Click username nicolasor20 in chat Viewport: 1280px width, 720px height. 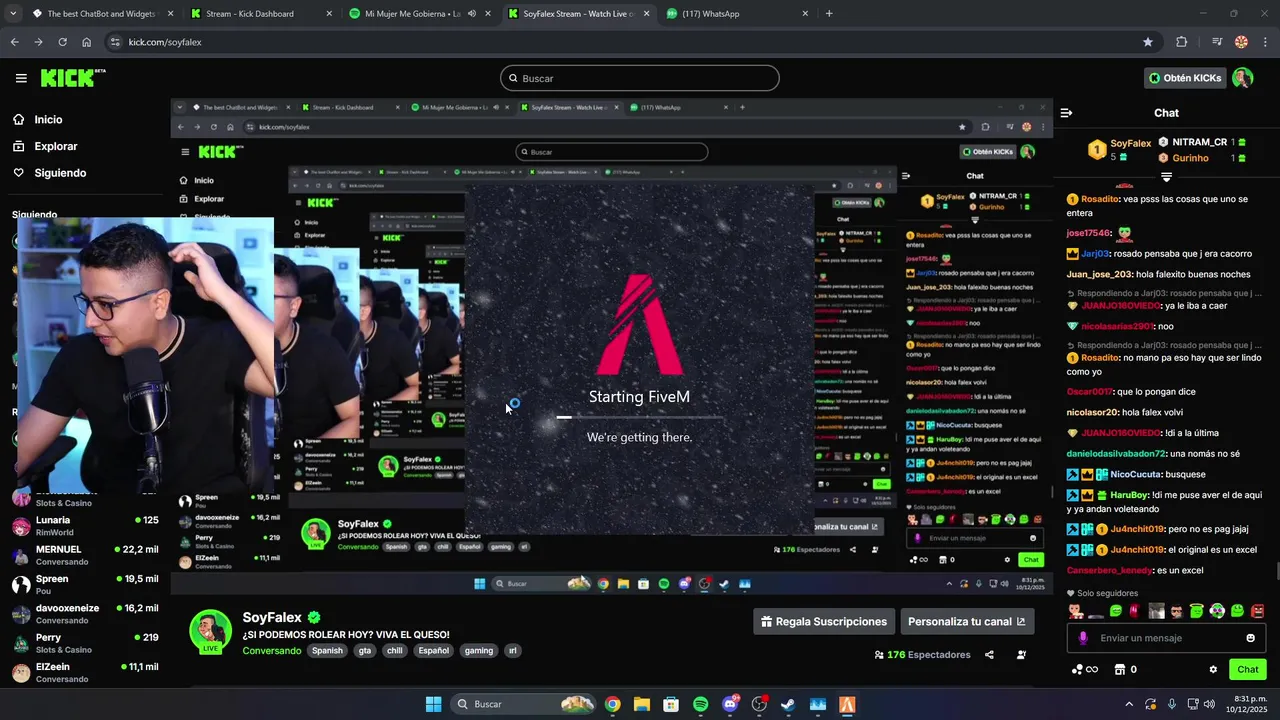click(1092, 412)
